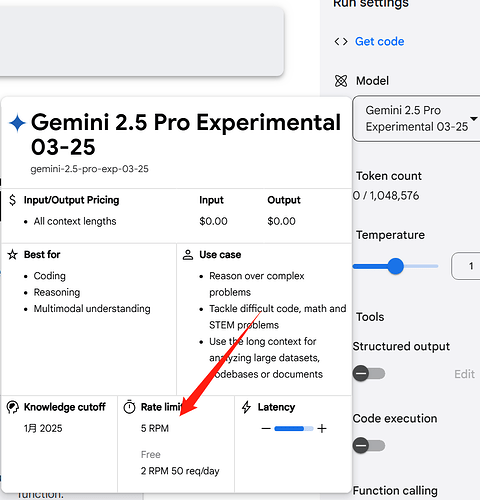The image size is (480, 500).
Task: Click the Input price $0.00 value
Action: (x=213, y=221)
